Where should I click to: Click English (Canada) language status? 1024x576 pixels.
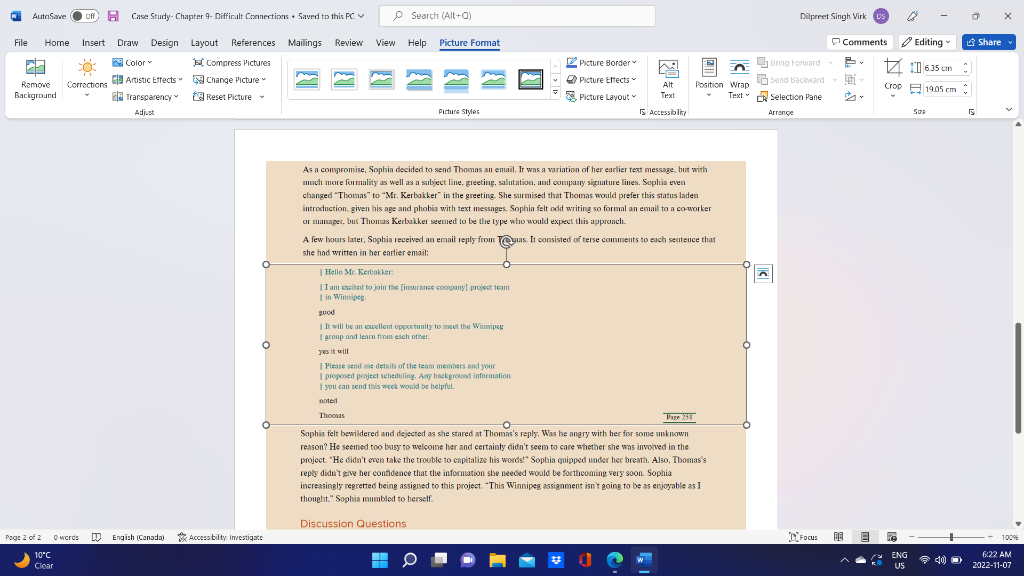(138, 537)
